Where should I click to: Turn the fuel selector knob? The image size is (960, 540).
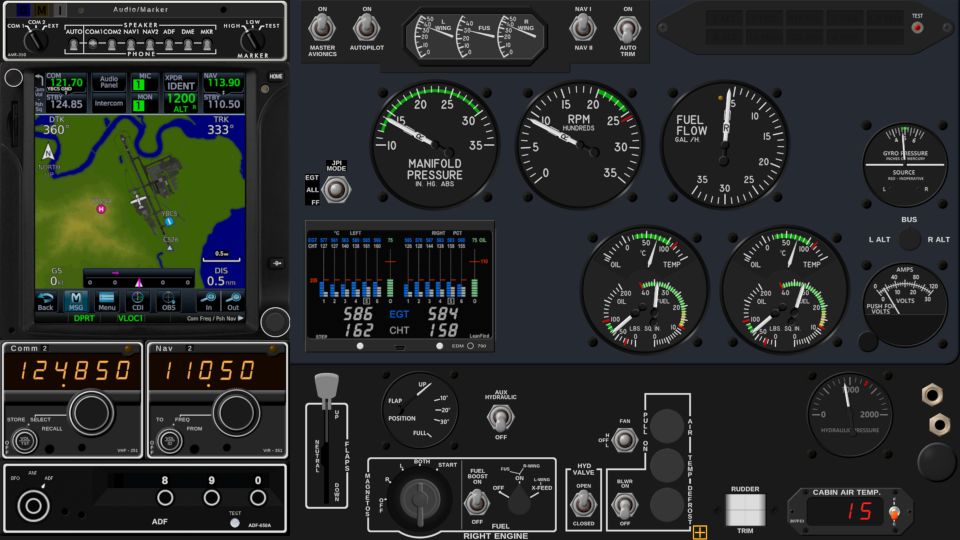(519, 498)
